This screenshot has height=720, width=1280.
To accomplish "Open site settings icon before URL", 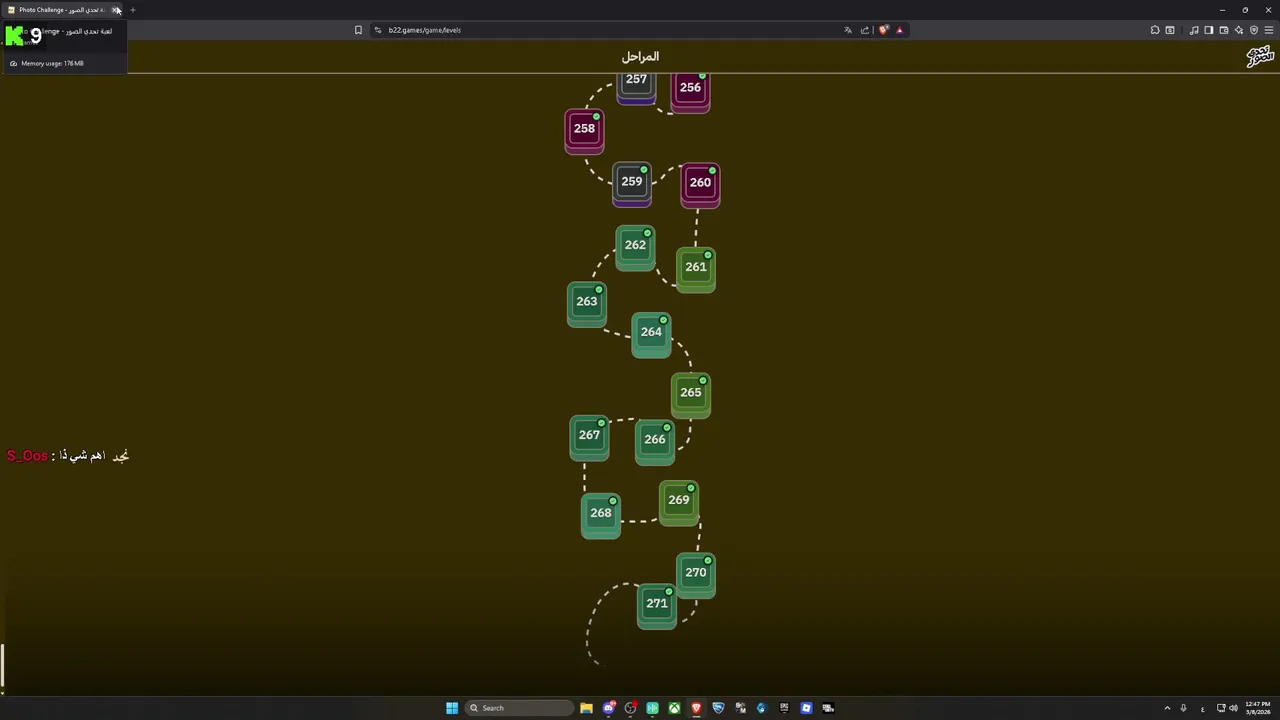I will 378,30.
